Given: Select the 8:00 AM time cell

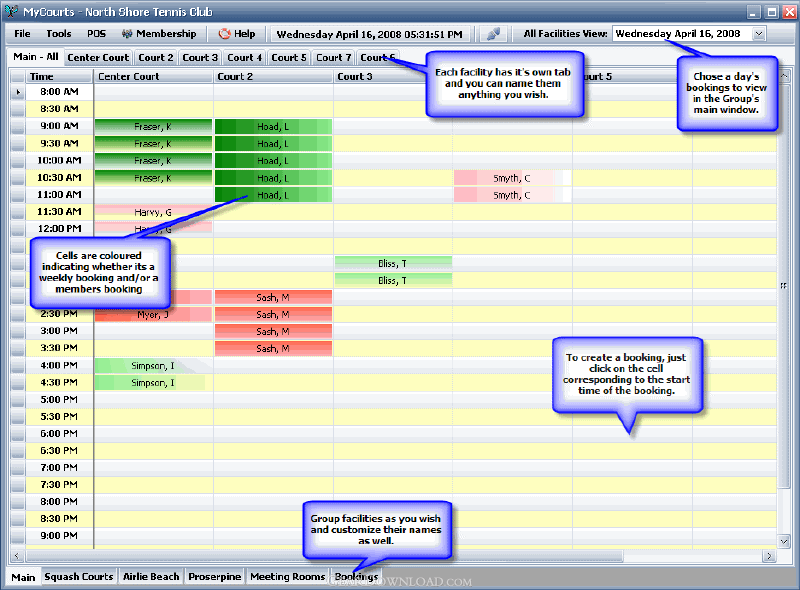Looking at the screenshot, I should point(59,92).
